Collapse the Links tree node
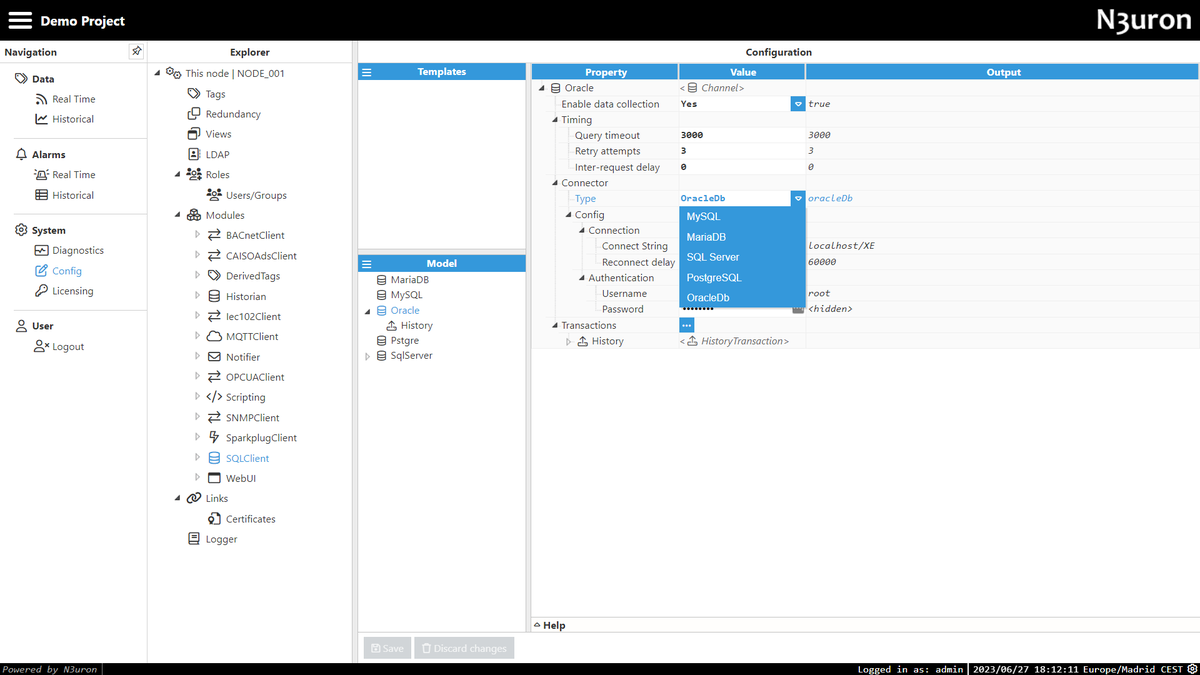Viewport: 1200px width, 675px height. tap(178, 498)
